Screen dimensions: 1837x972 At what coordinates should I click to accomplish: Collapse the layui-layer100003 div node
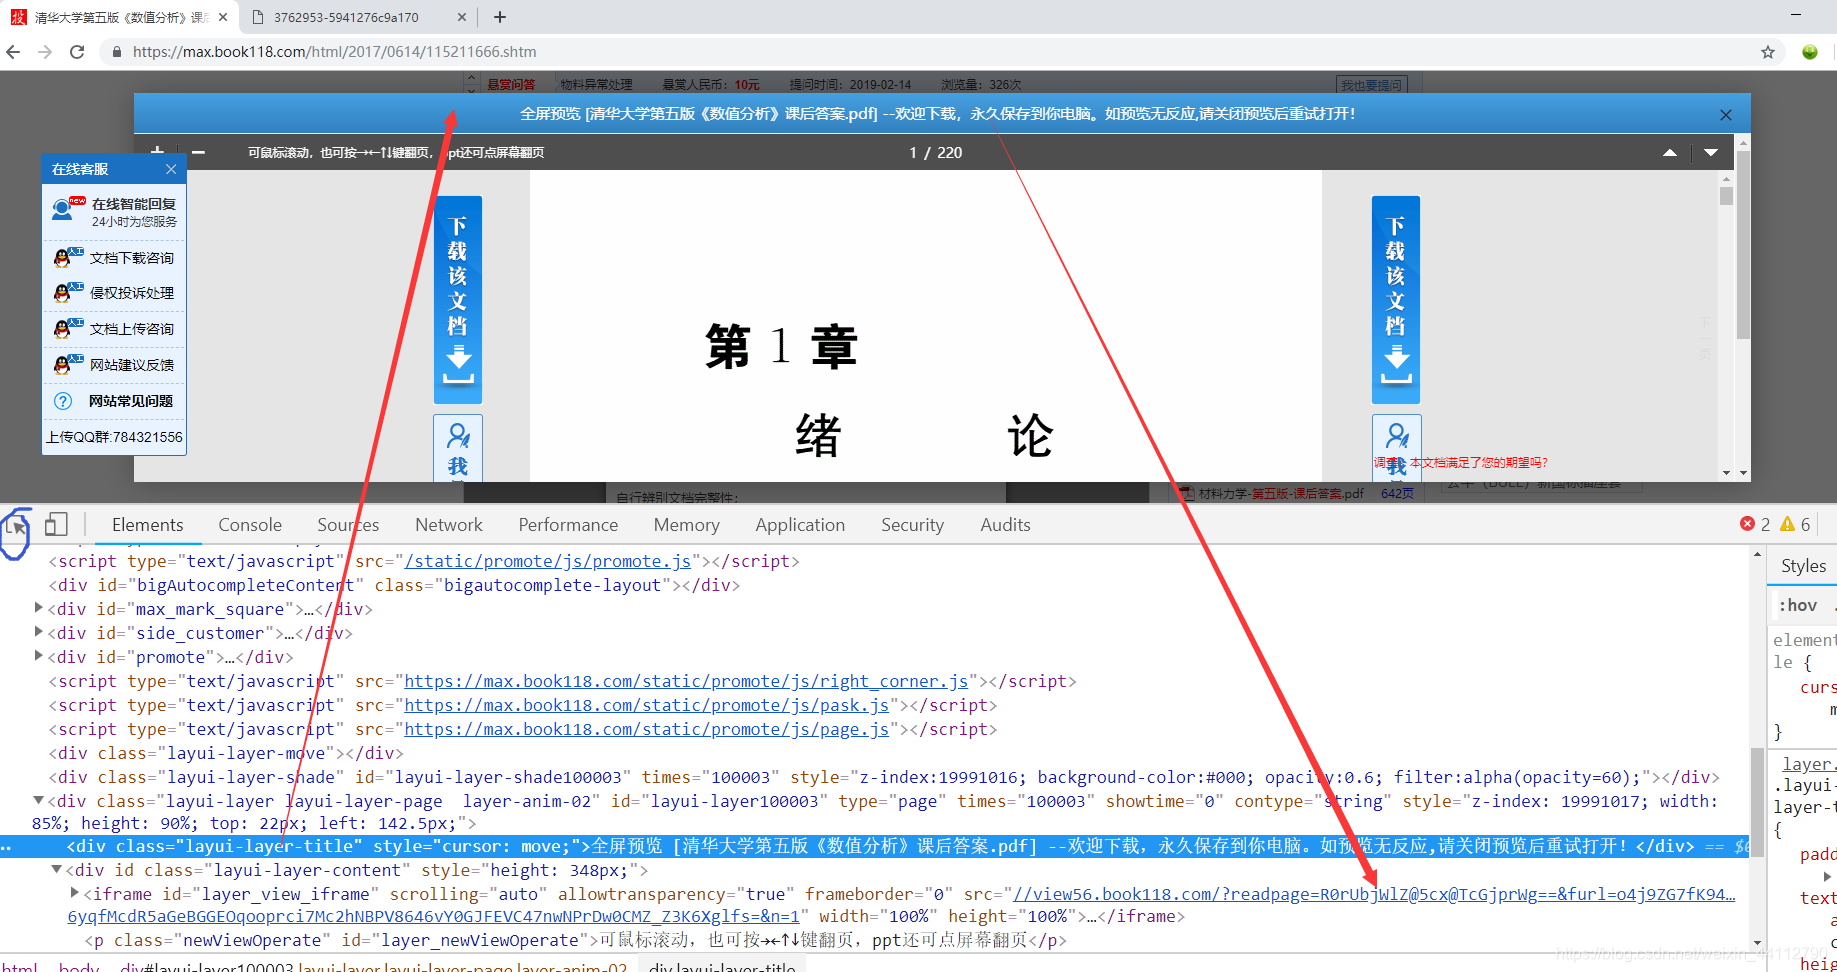click(x=39, y=800)
